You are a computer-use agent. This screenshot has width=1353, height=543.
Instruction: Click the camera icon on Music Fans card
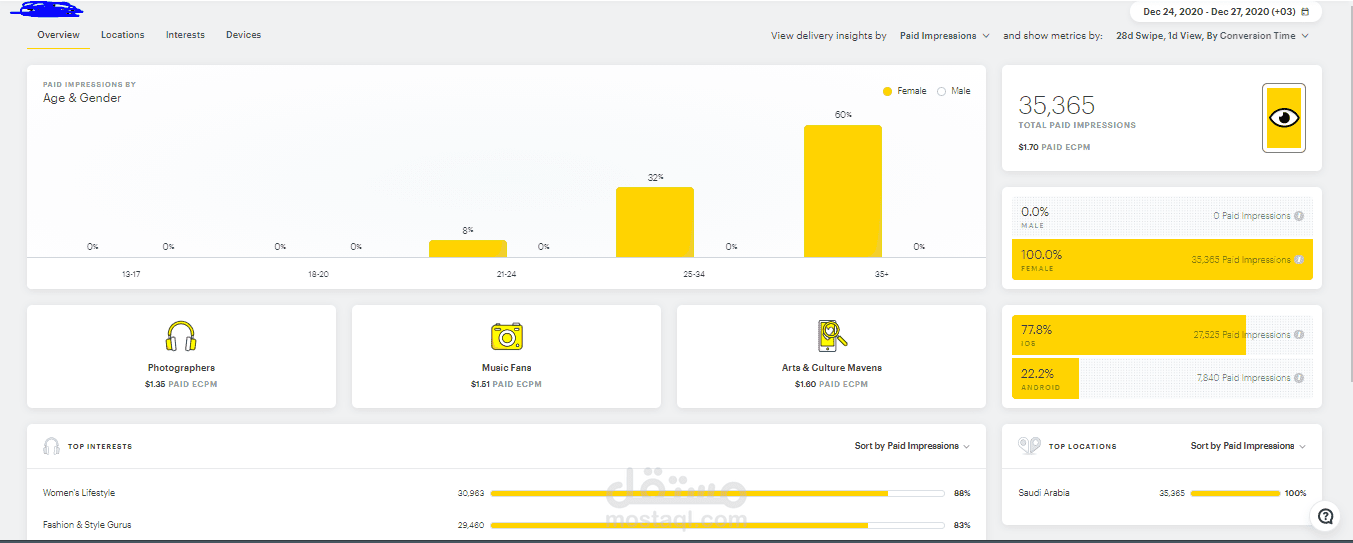(x=507, y=336)
